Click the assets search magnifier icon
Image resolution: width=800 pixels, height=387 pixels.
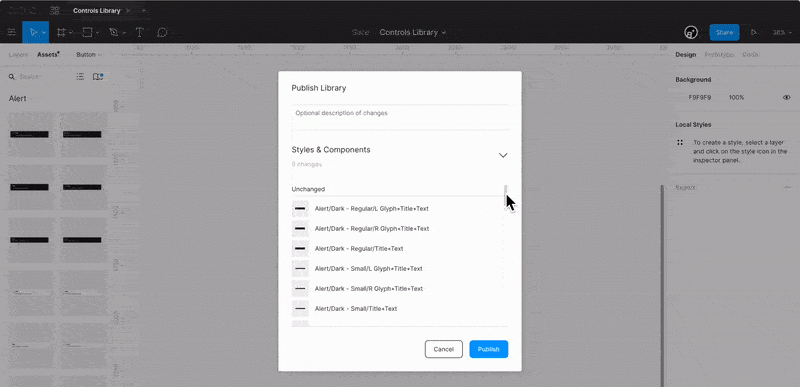[x=12, y=76]
